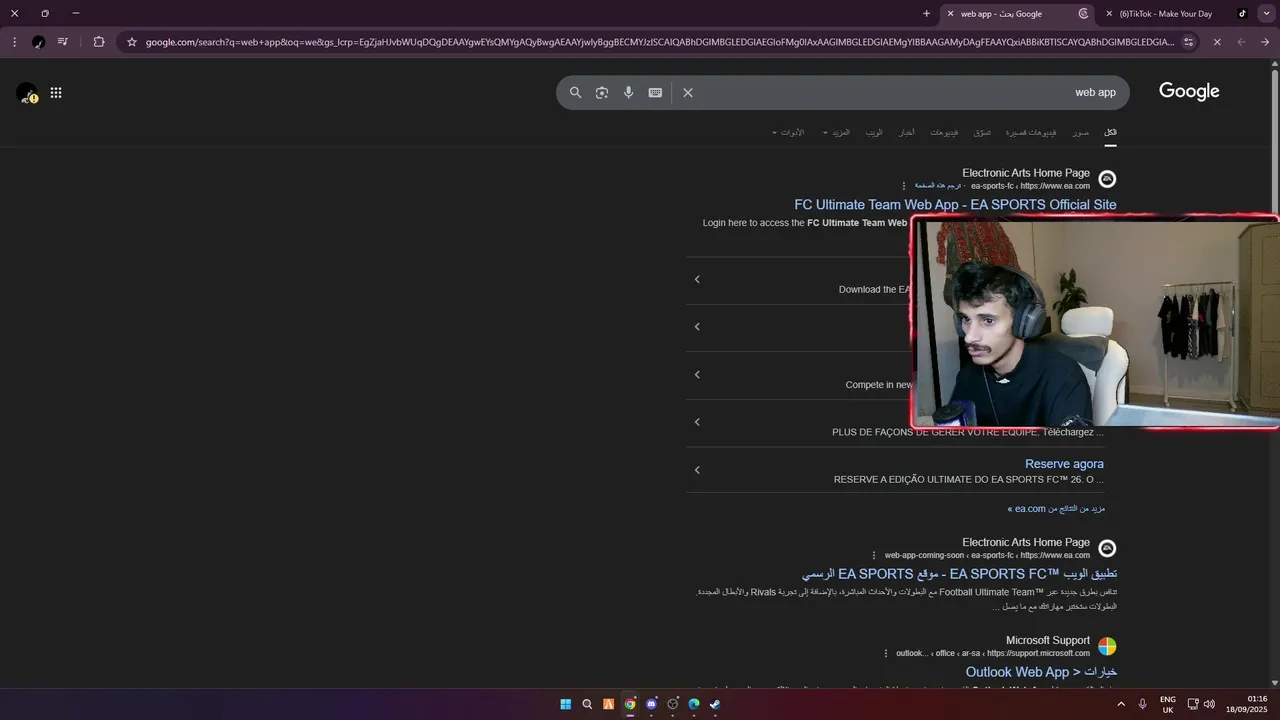This screenshot has width=1280, height=720.
Task: Expand the second EA sitelink chevron
Action: (697, 327)
